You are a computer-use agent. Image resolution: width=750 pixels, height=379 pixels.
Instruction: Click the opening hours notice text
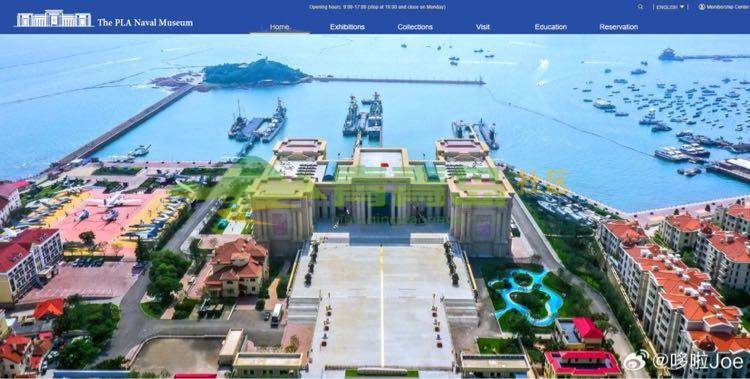click(377, 7)
